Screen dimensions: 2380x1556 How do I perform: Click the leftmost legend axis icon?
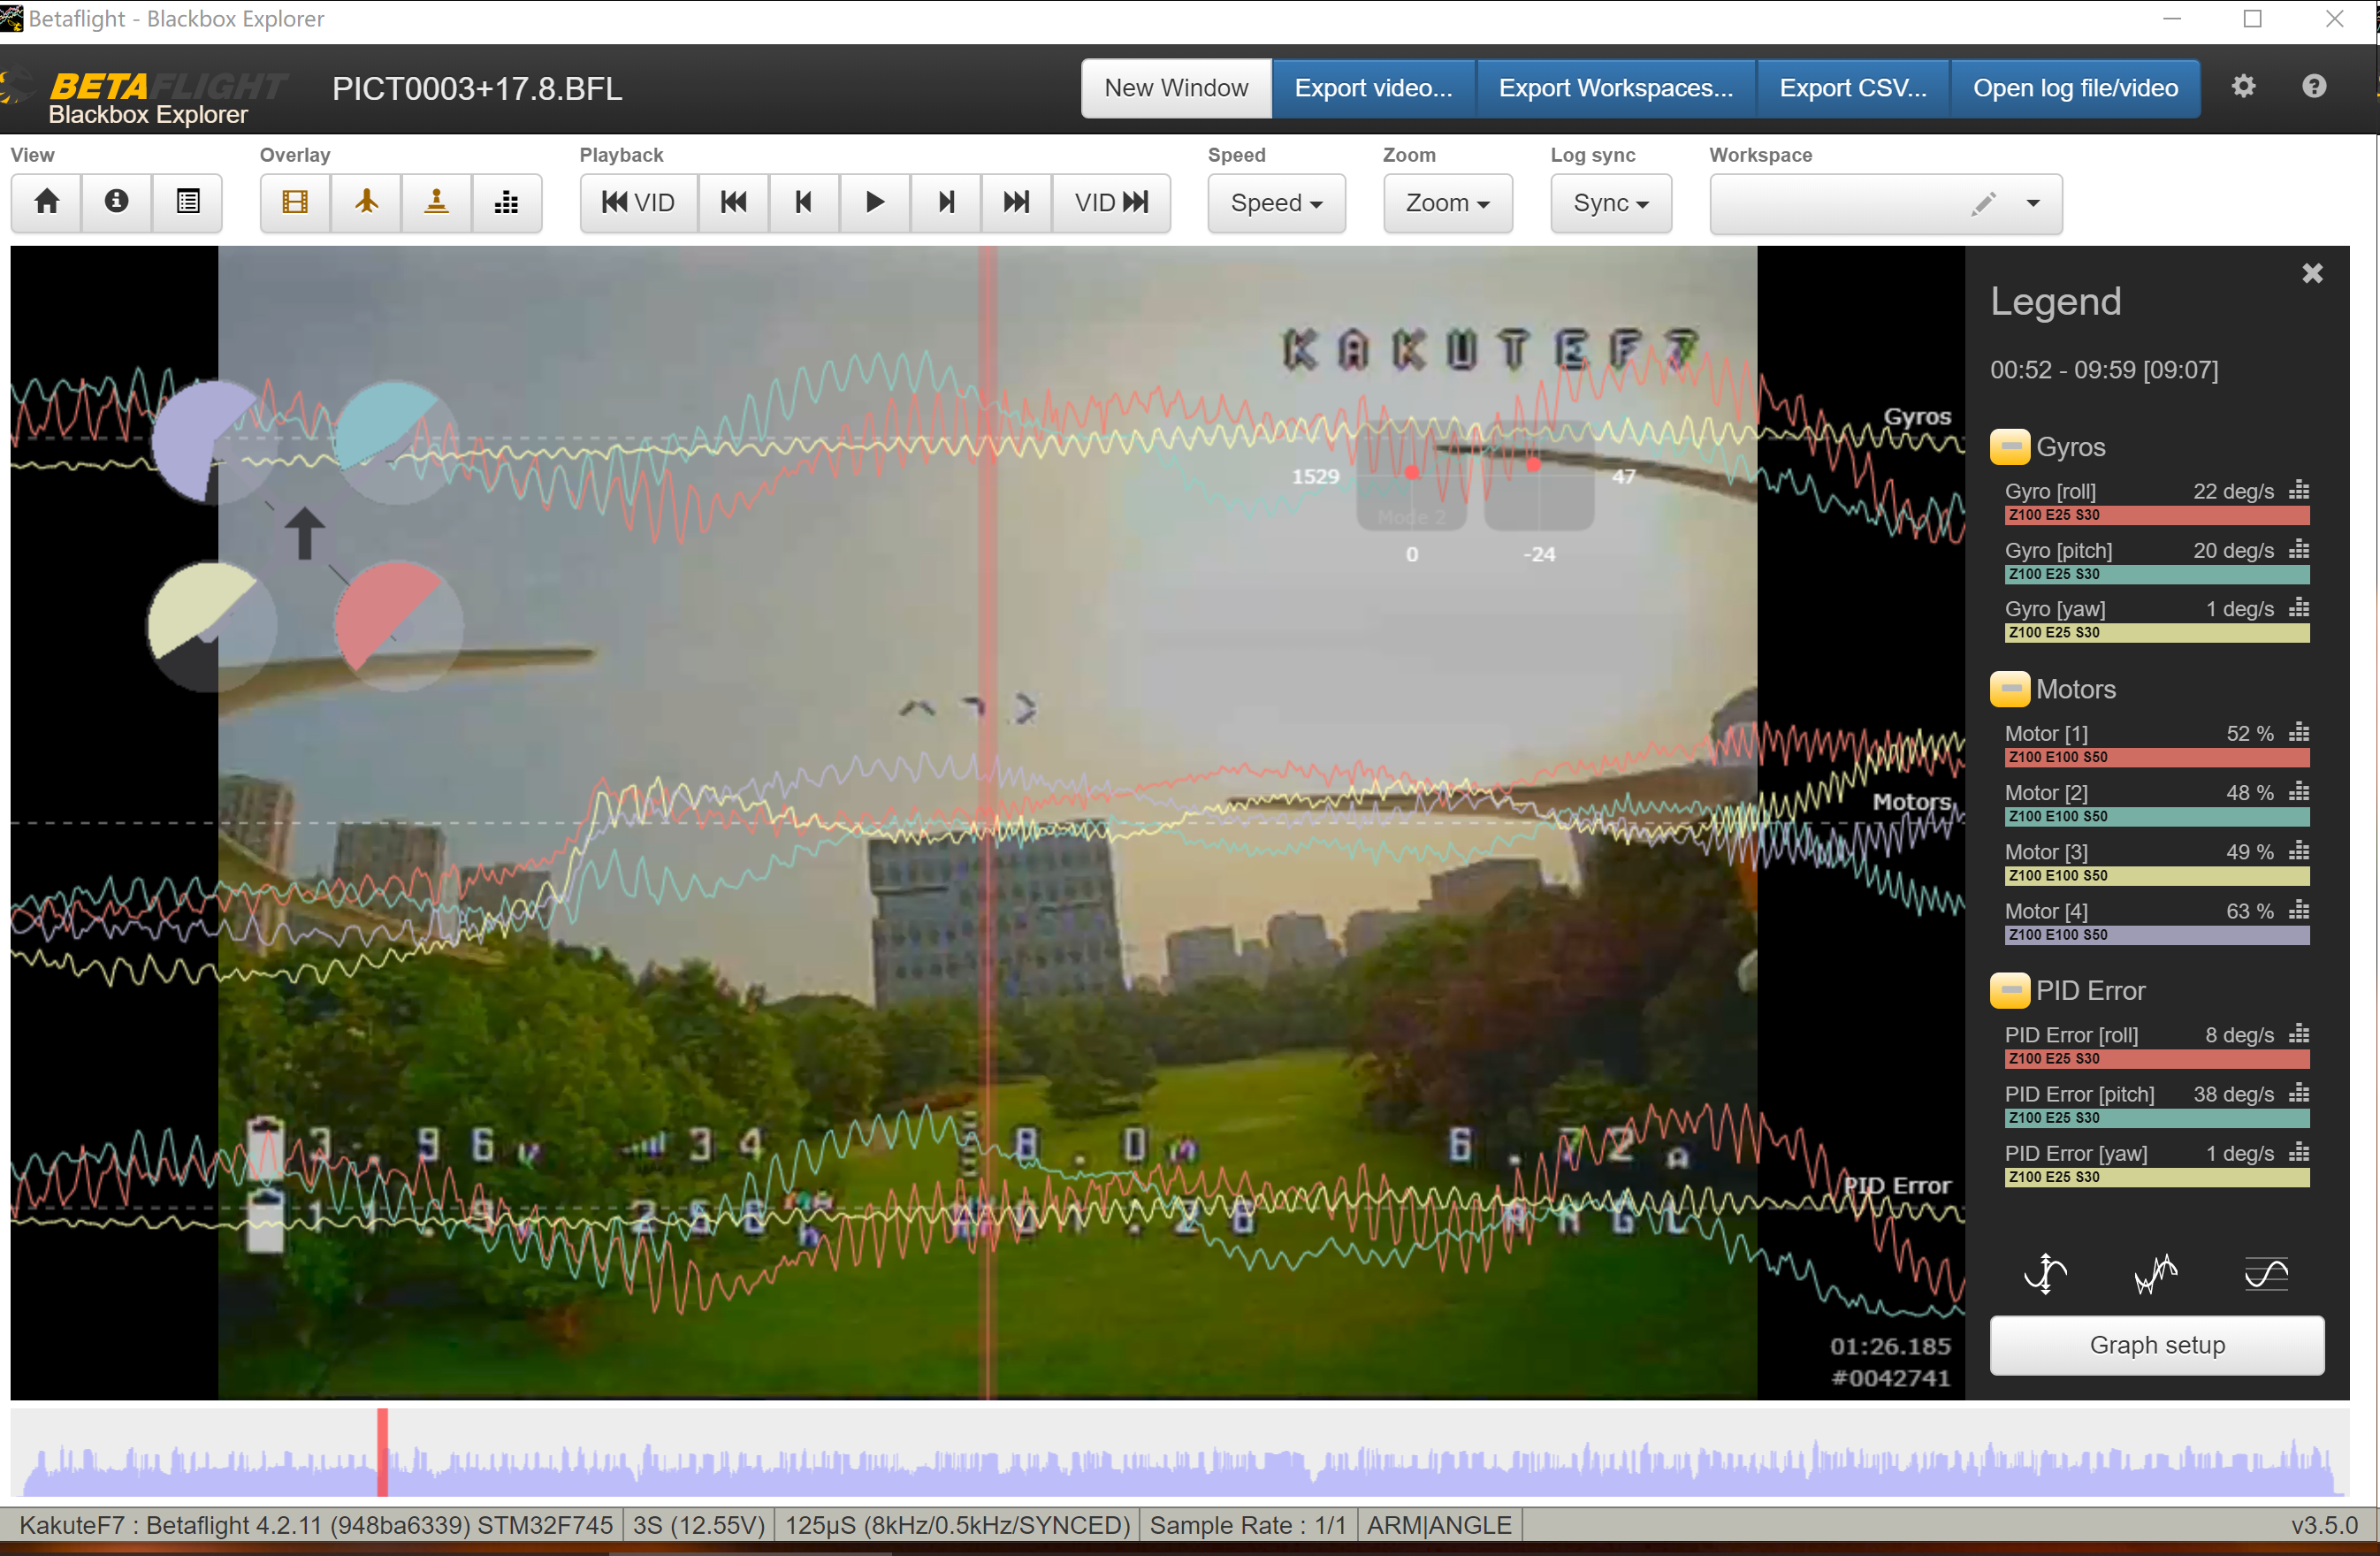2045,1273
